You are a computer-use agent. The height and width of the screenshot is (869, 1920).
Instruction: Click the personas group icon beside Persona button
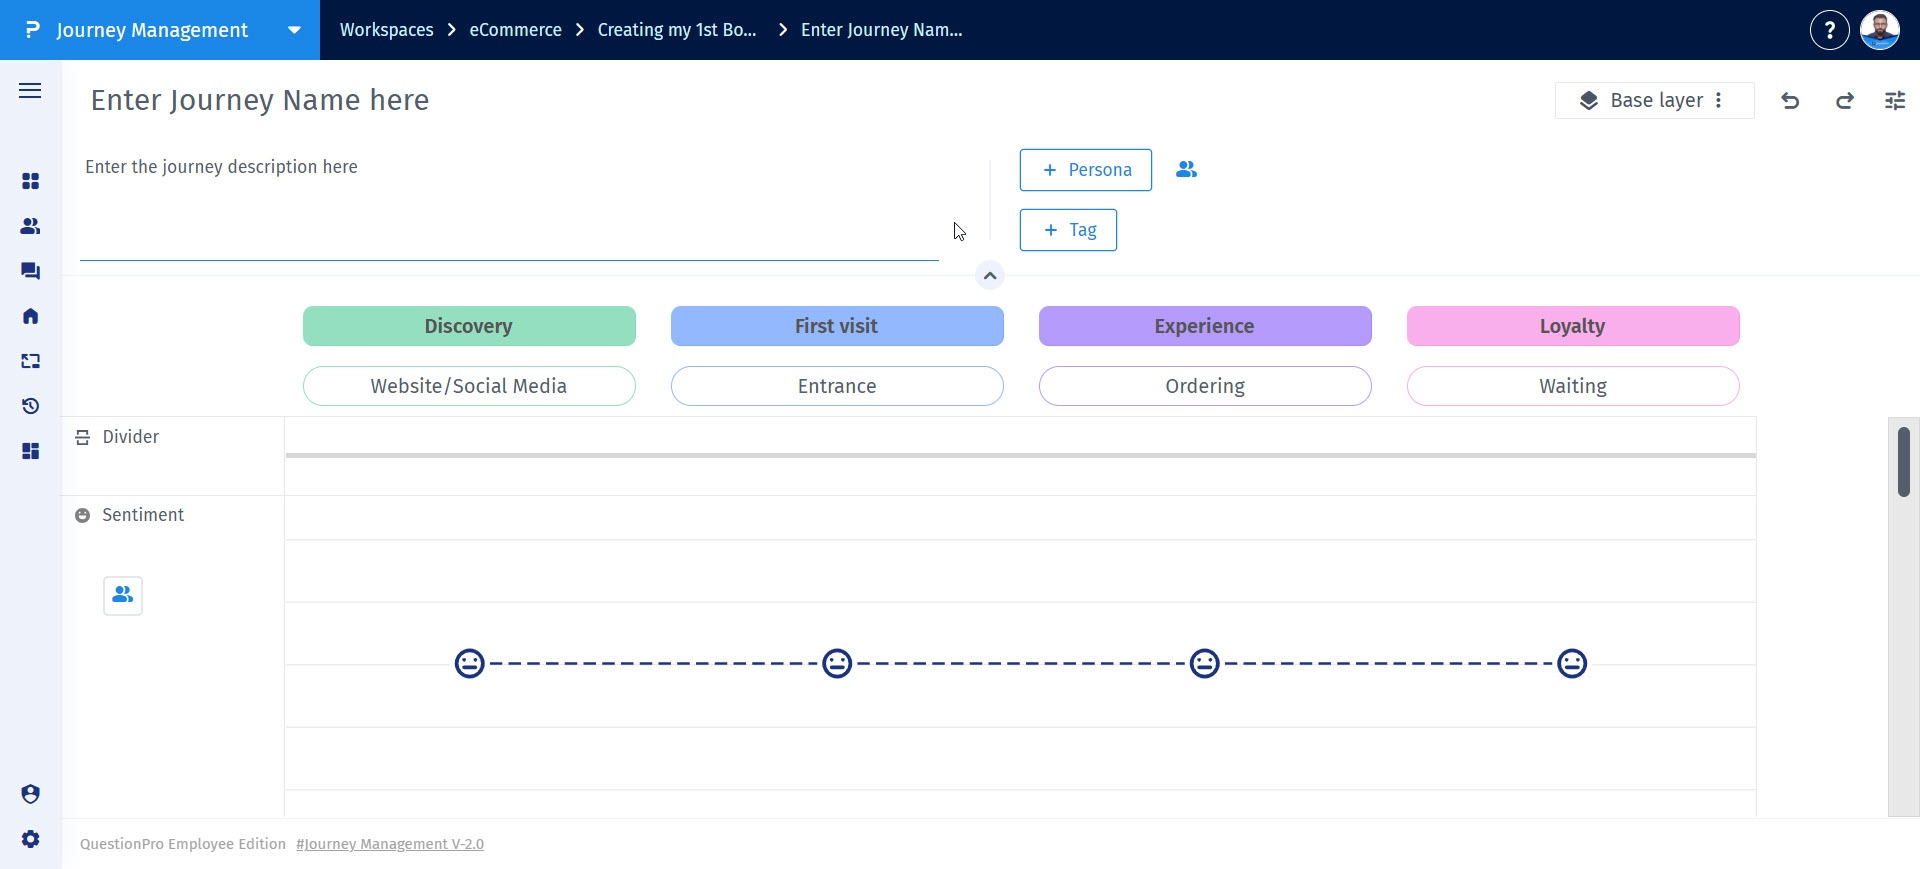tap(1187, 170)
